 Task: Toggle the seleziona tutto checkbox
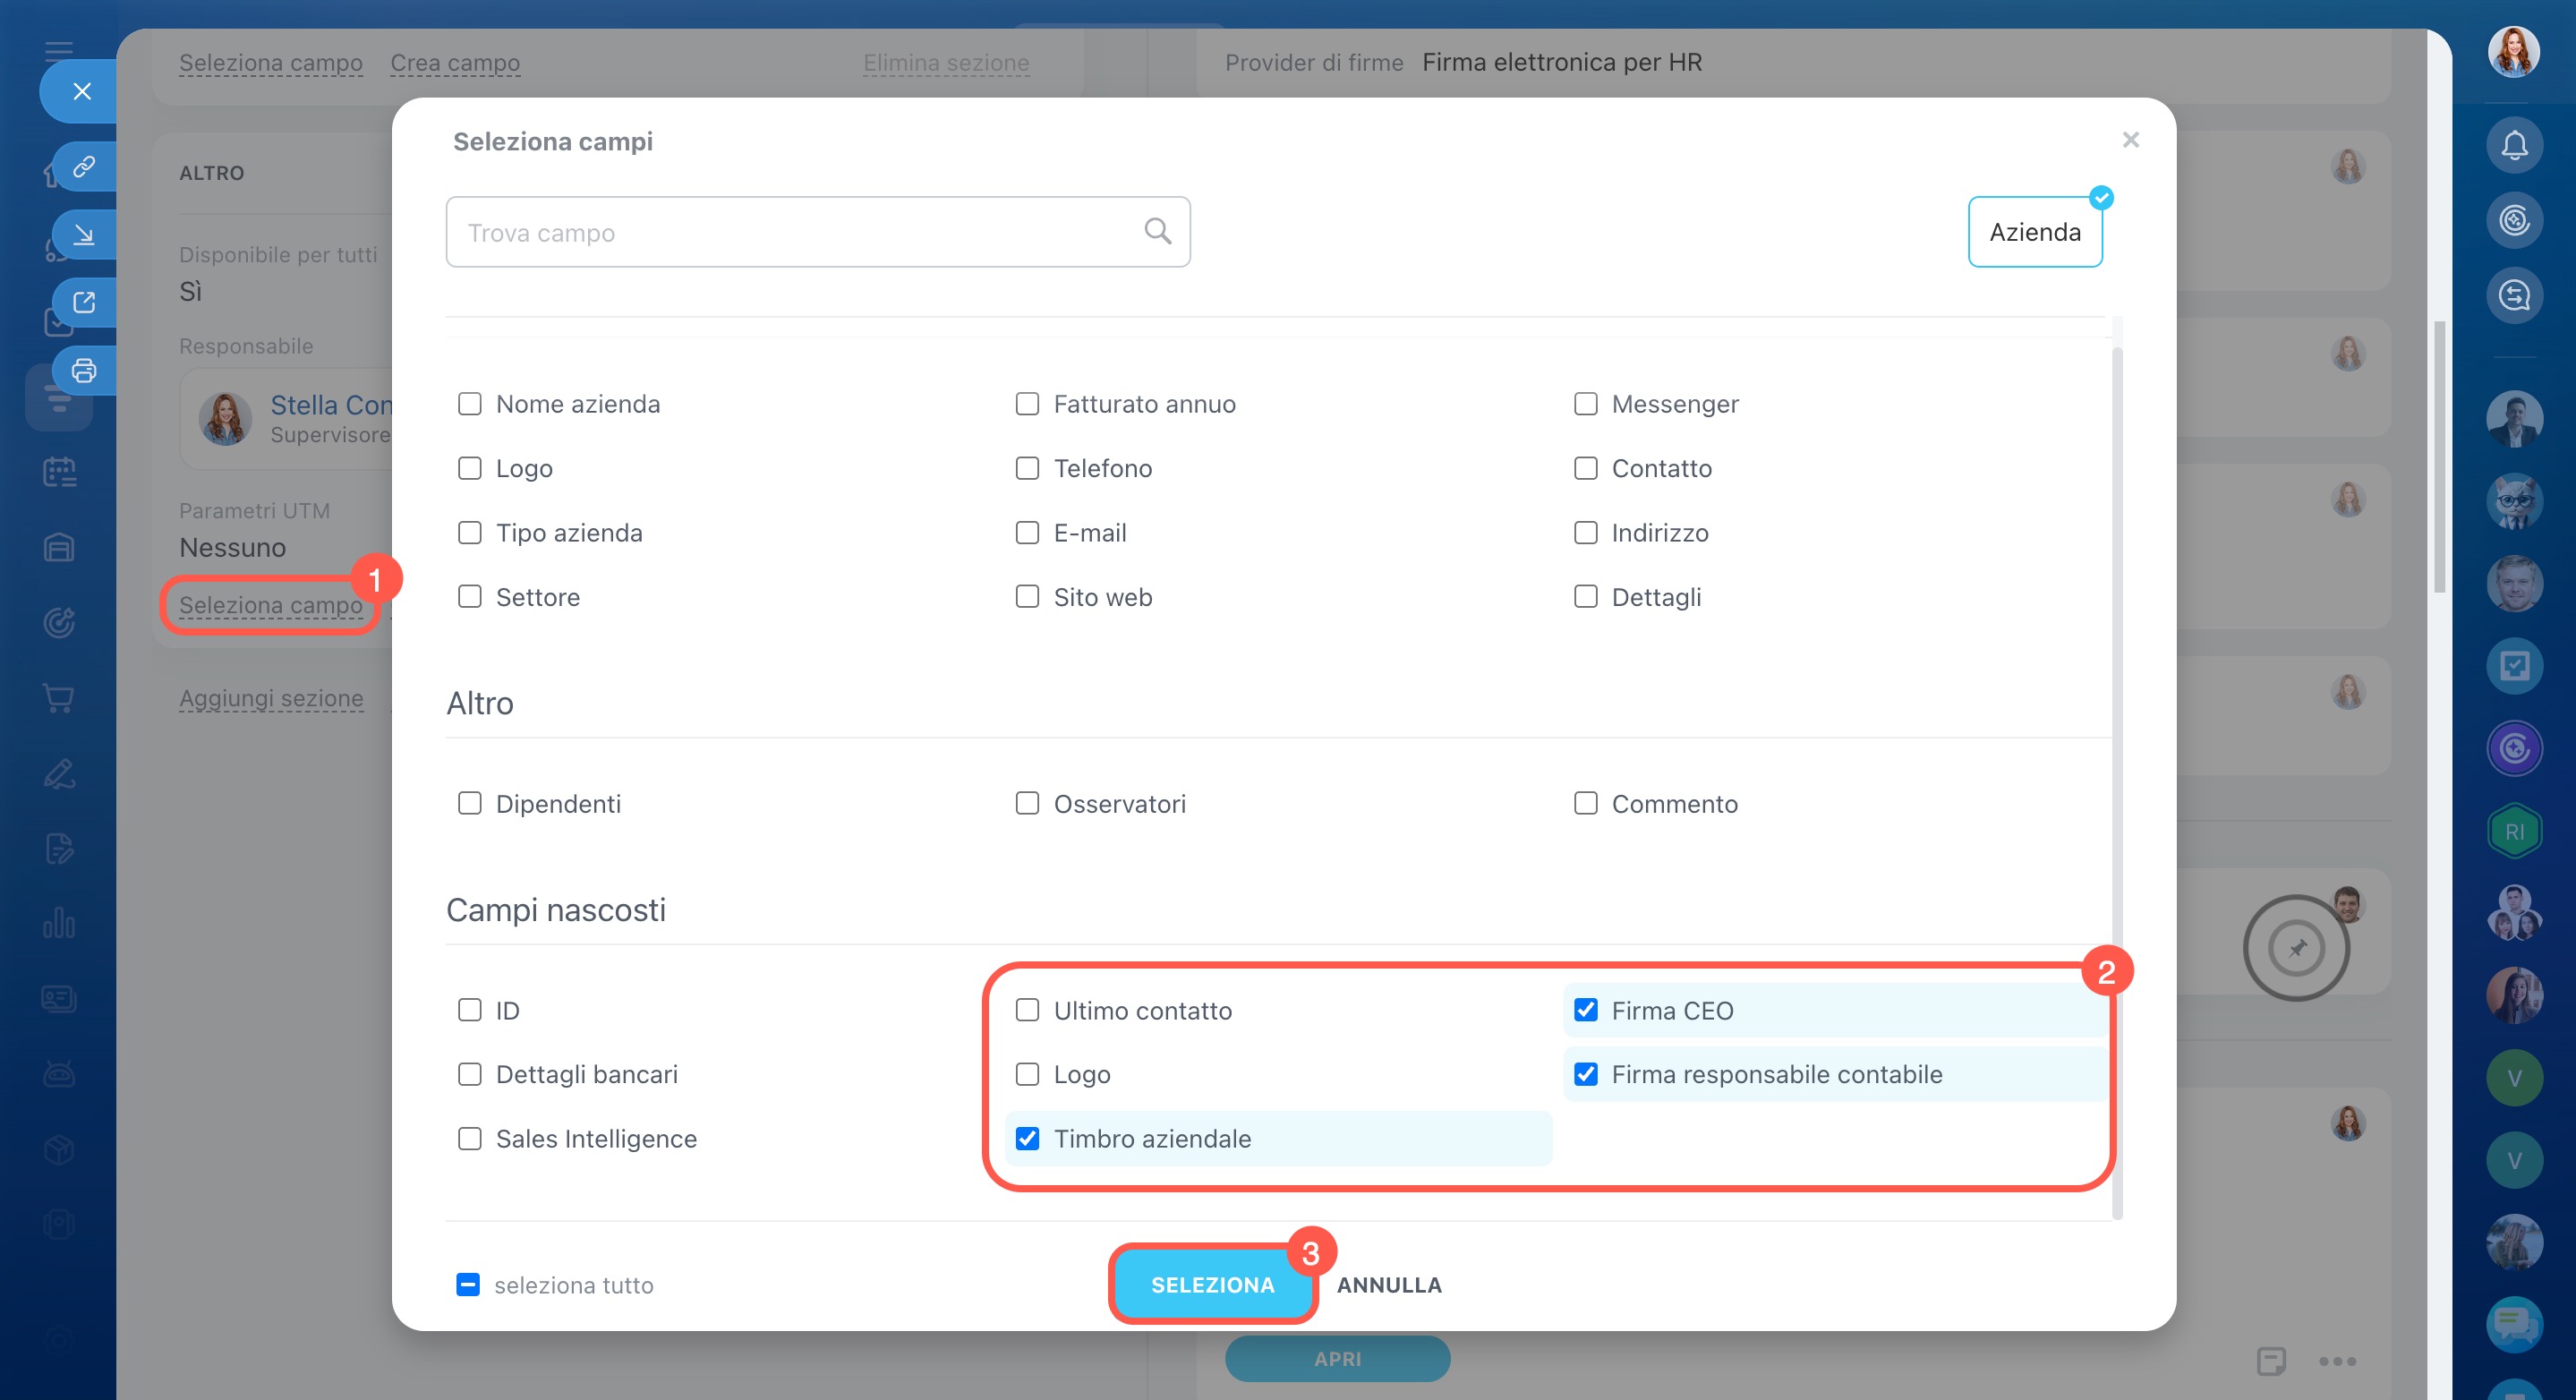468,1284
